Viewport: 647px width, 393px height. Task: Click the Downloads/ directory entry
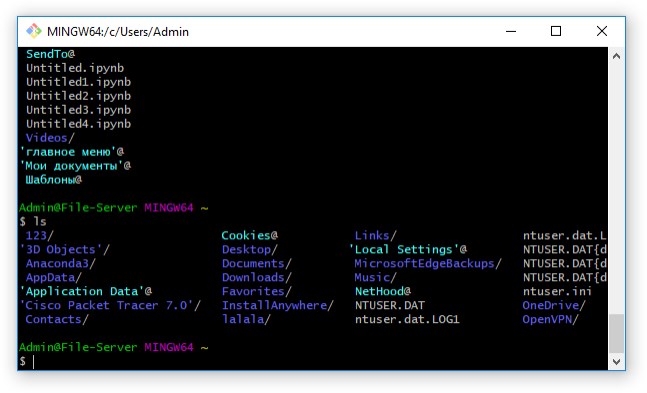pyautogui.click(x=257, y=277)
